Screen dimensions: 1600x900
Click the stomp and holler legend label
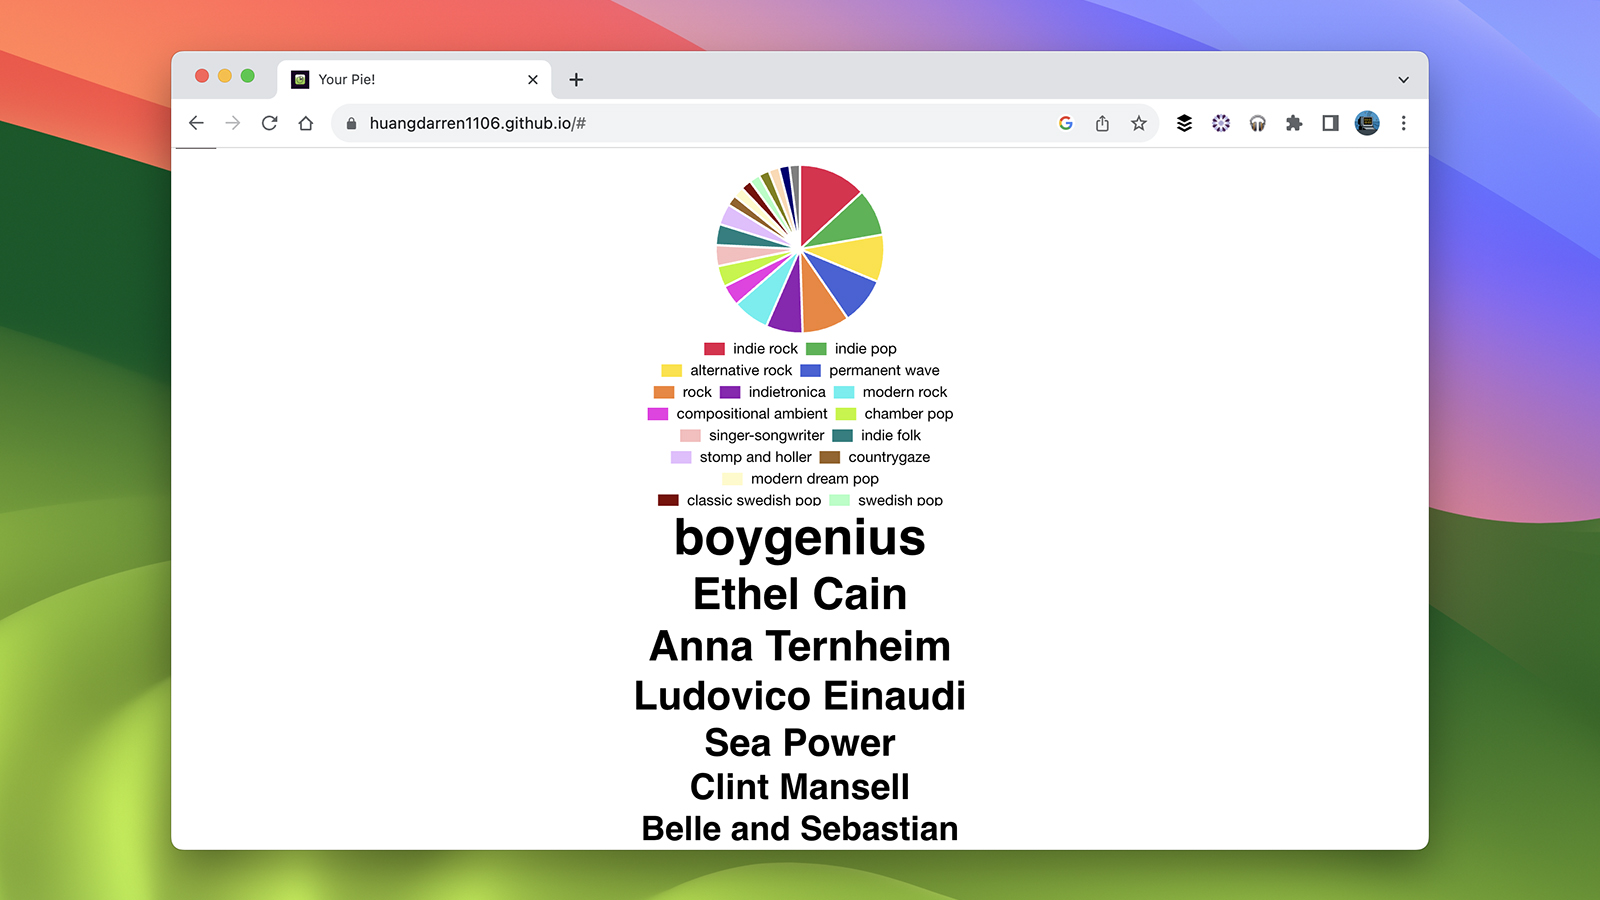[756, 457]
